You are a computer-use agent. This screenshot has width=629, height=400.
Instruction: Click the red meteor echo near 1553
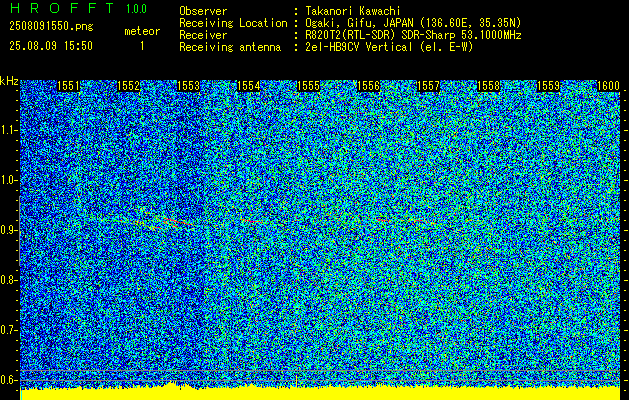pos(178,222)
